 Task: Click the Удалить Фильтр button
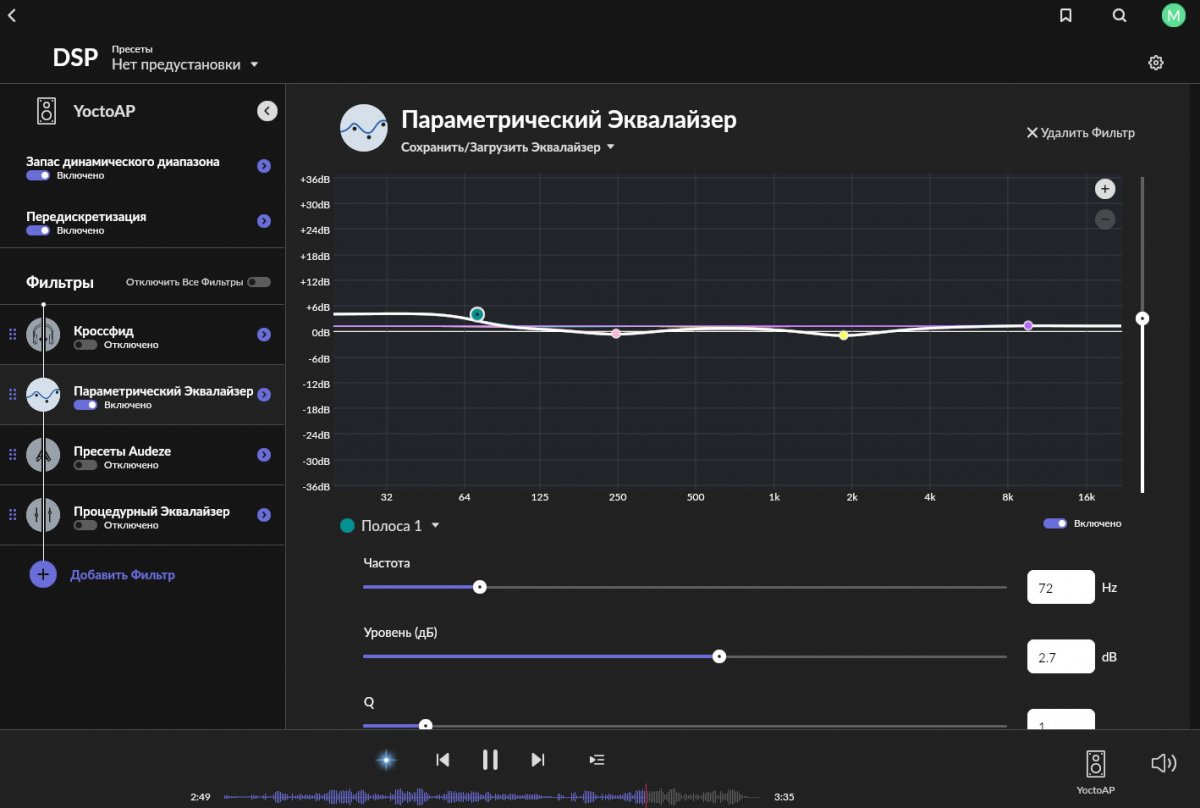click(1081, 133)
